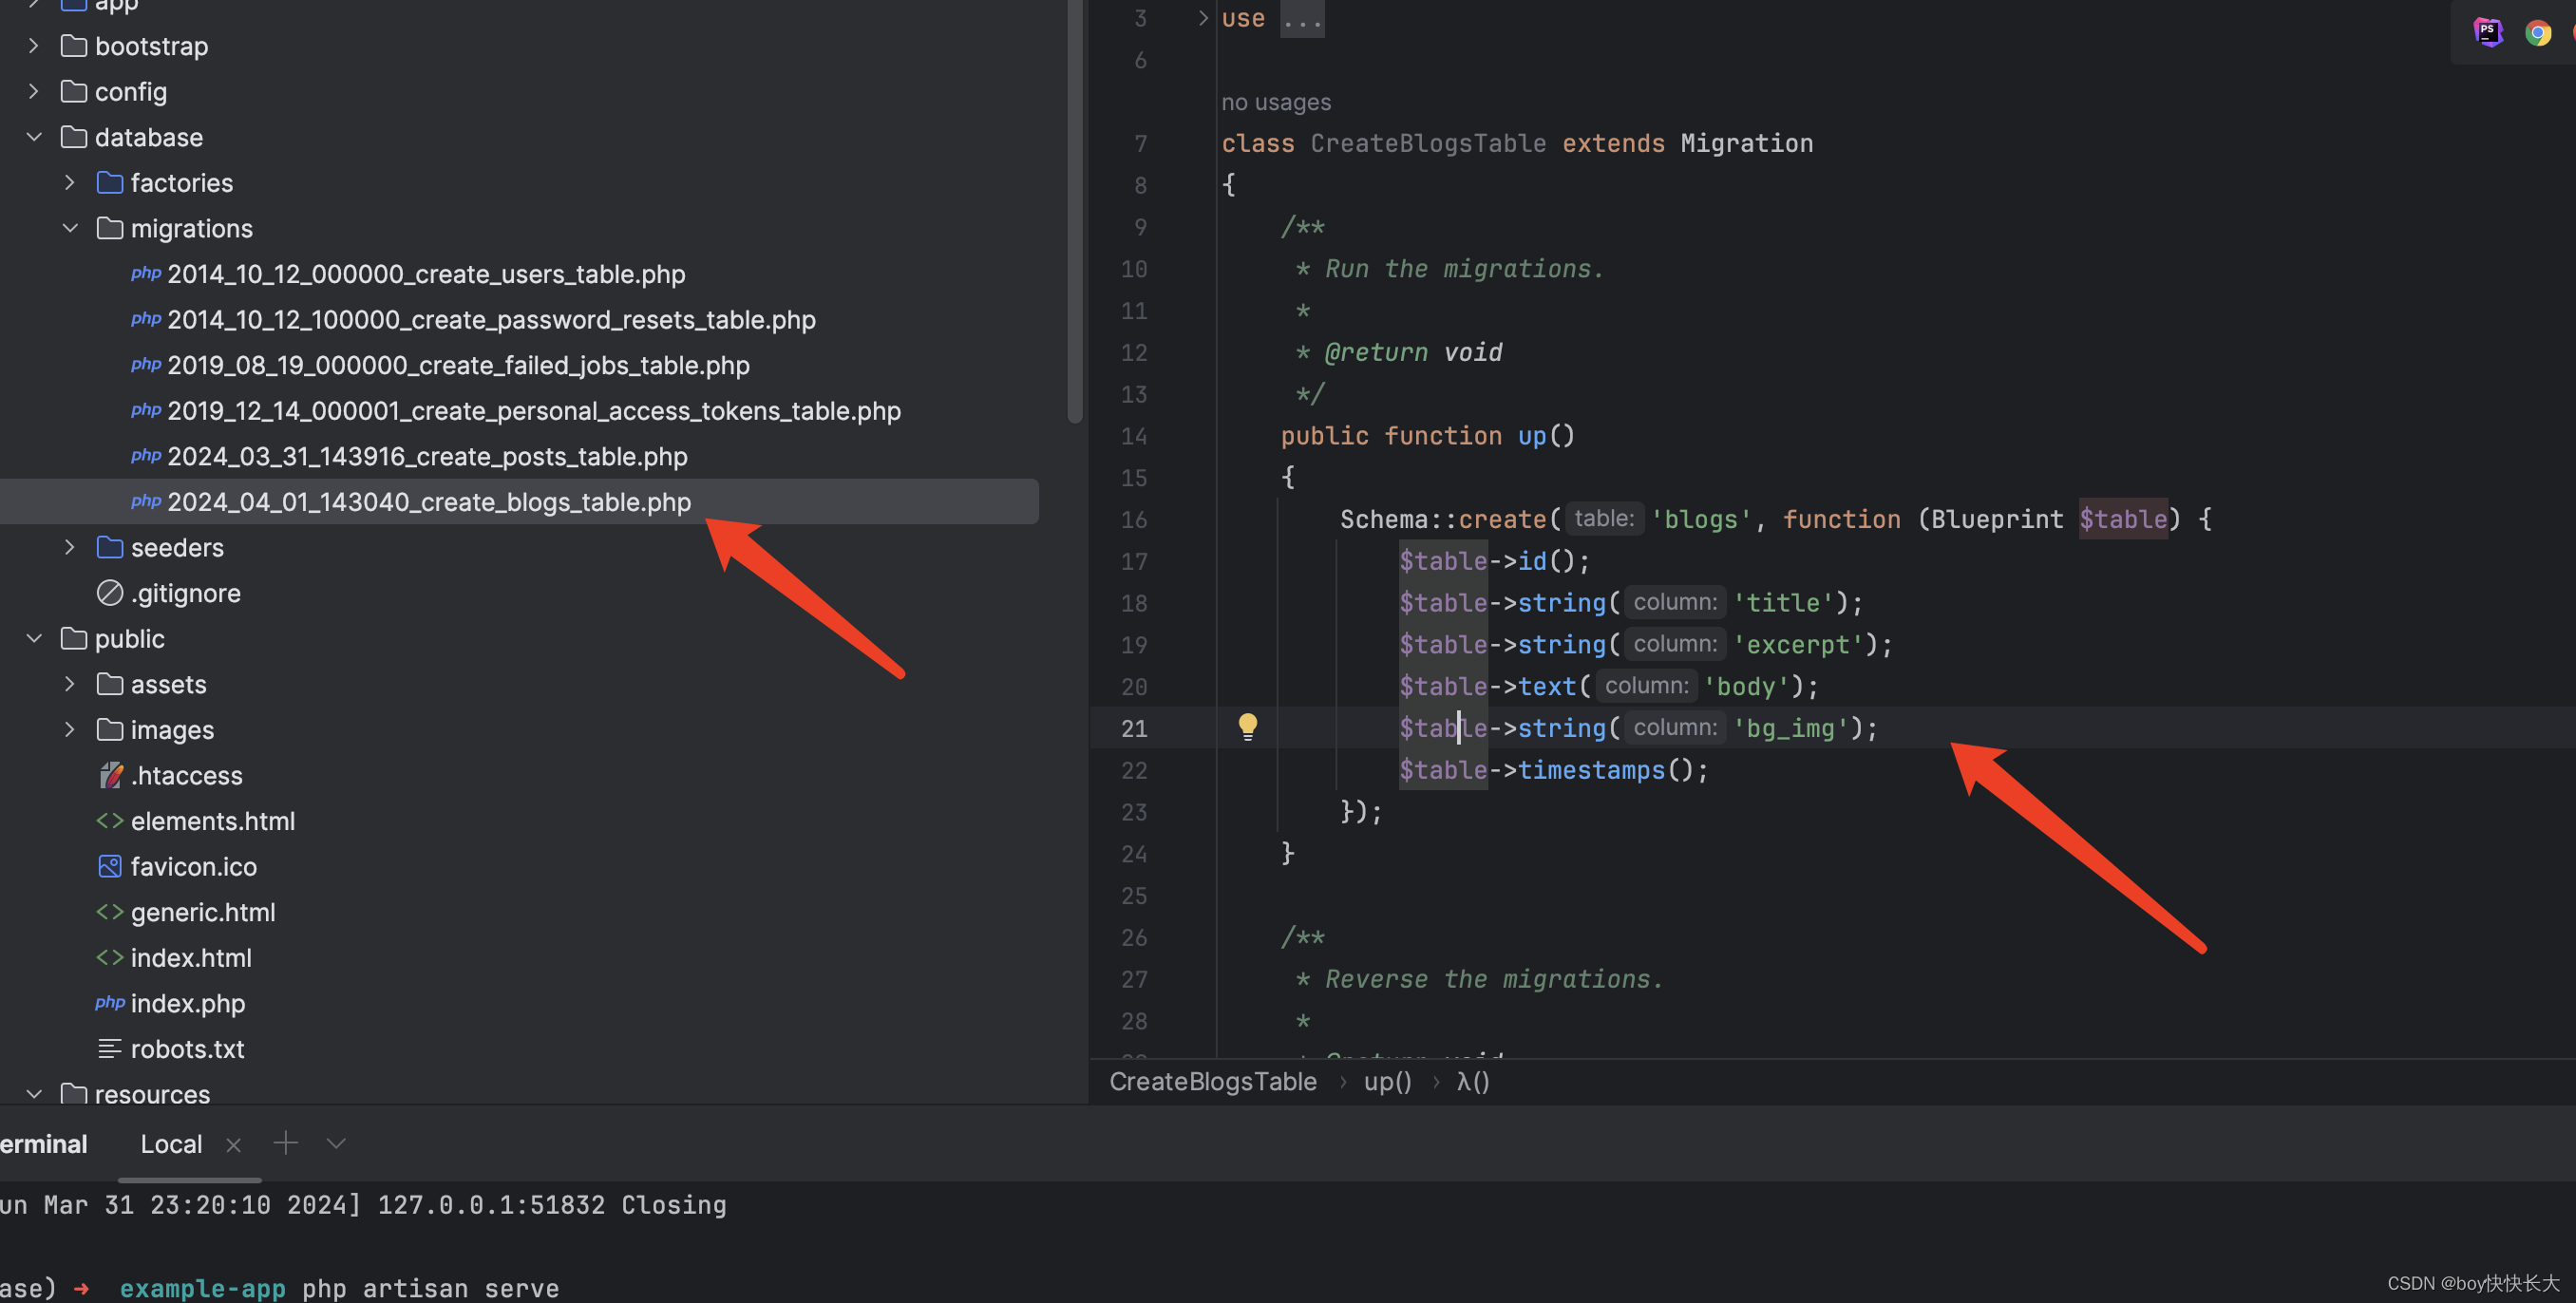
Task: Click the 'body' string on line 20
Action: click(x=1746, y=686)
